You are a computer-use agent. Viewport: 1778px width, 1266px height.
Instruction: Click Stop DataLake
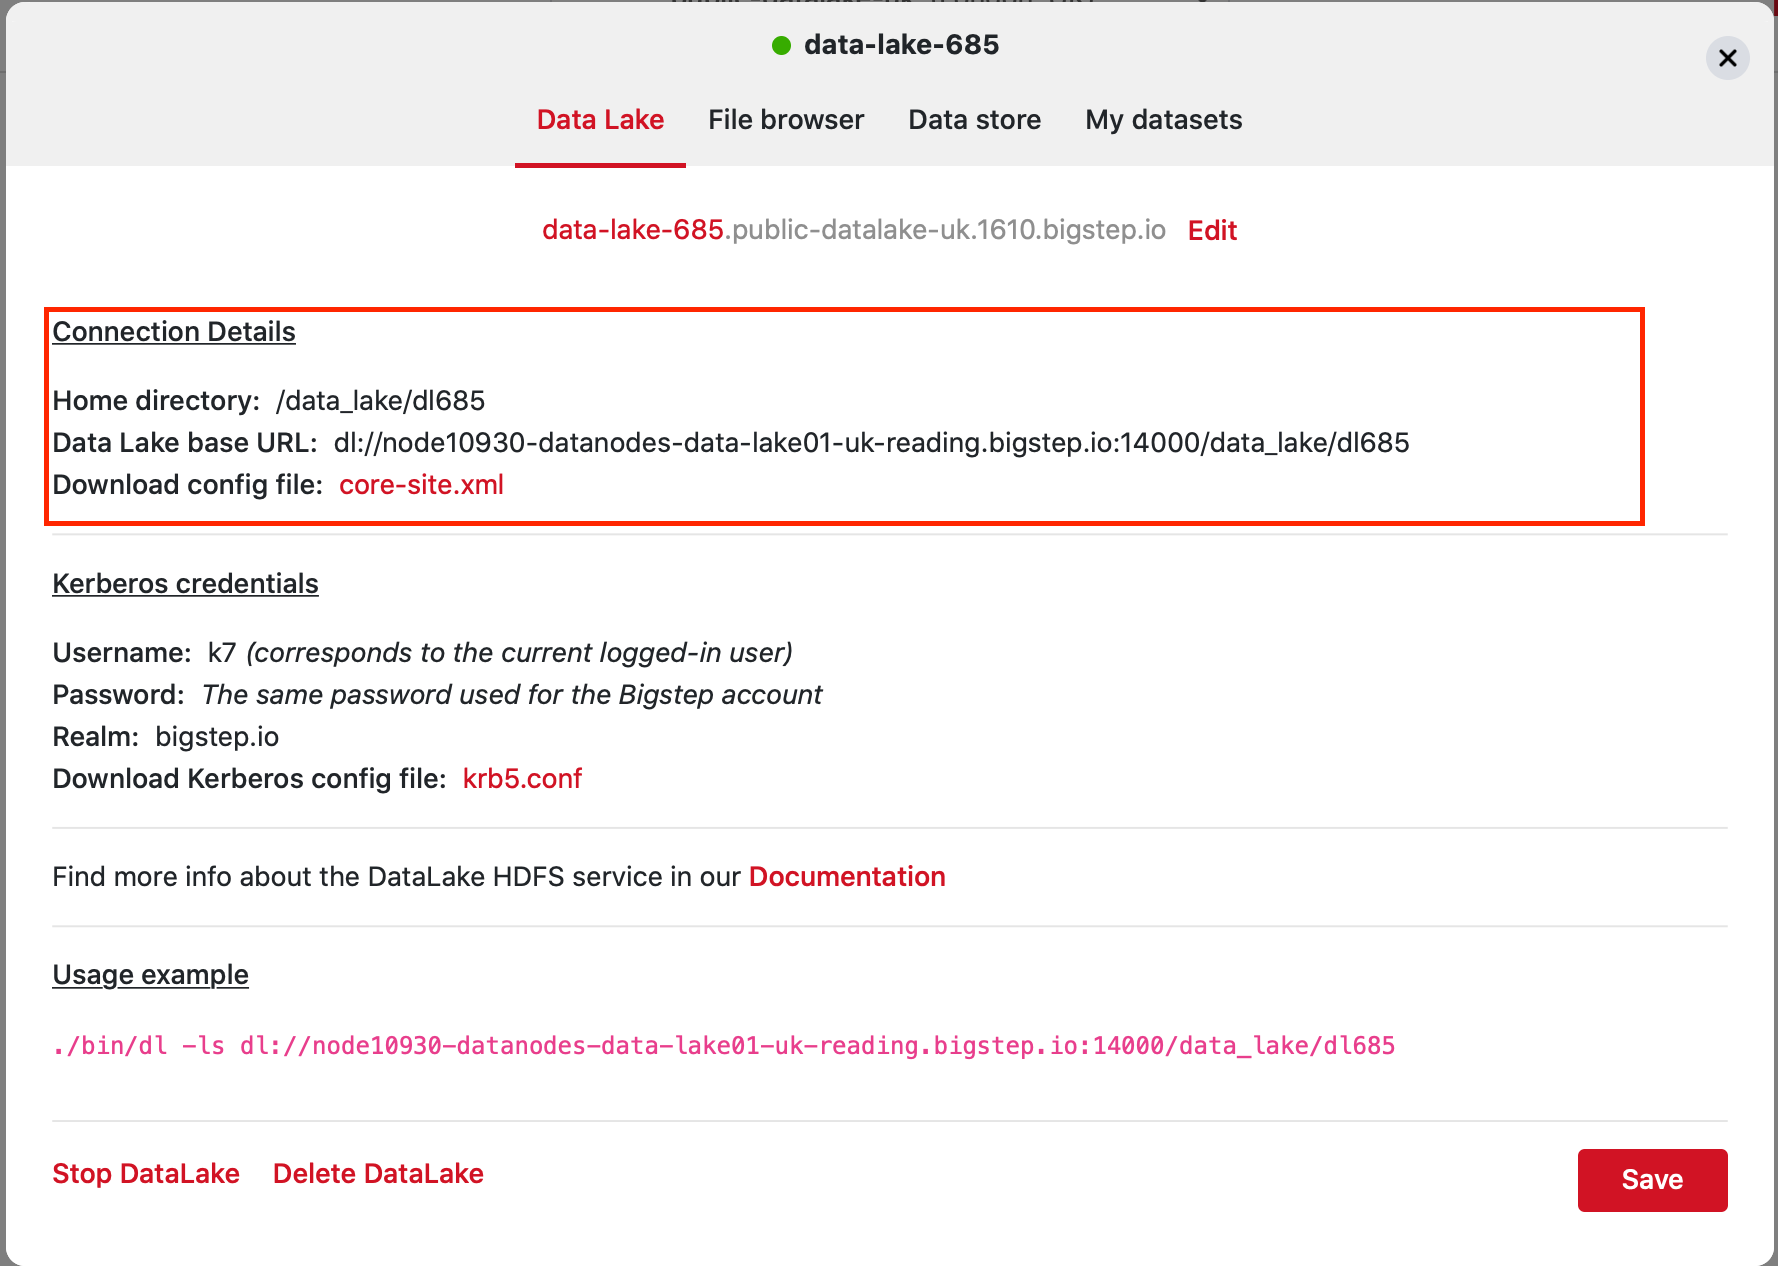pos(146,1174)
